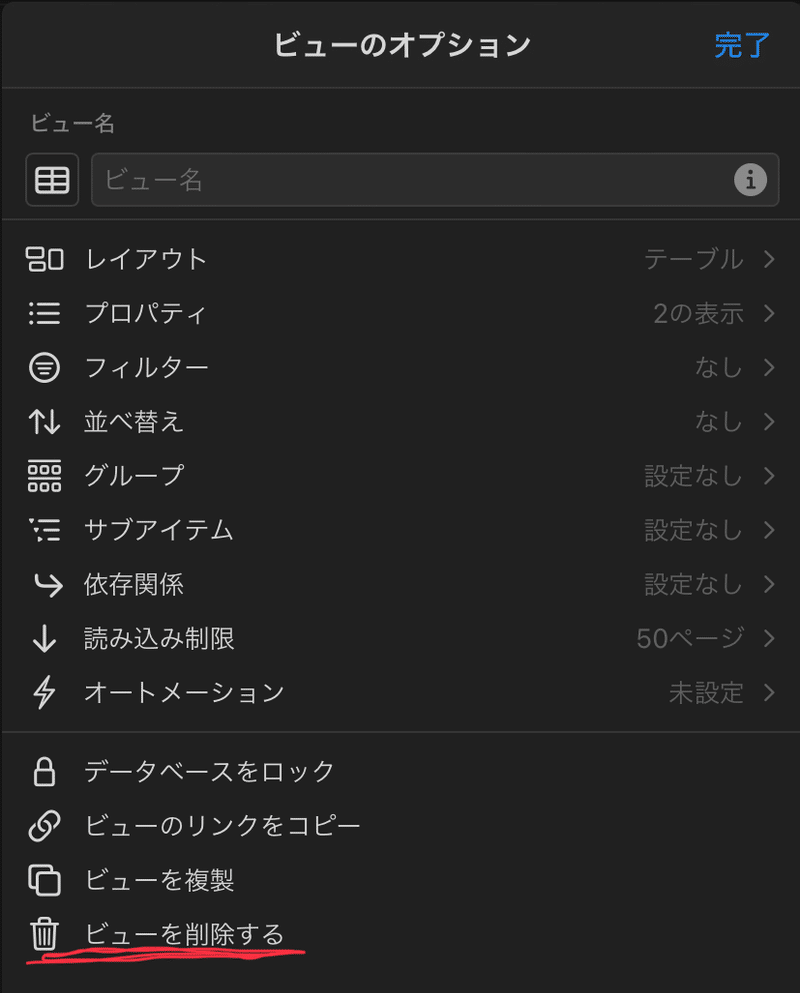Open the グループ menu row
Image resolution: width=800 pixels, height=993 pixels.
(x=400, y=476)
